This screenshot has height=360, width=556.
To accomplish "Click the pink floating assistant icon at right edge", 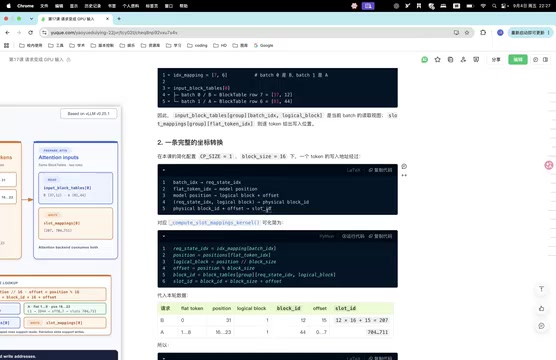I will coord(549,165).
